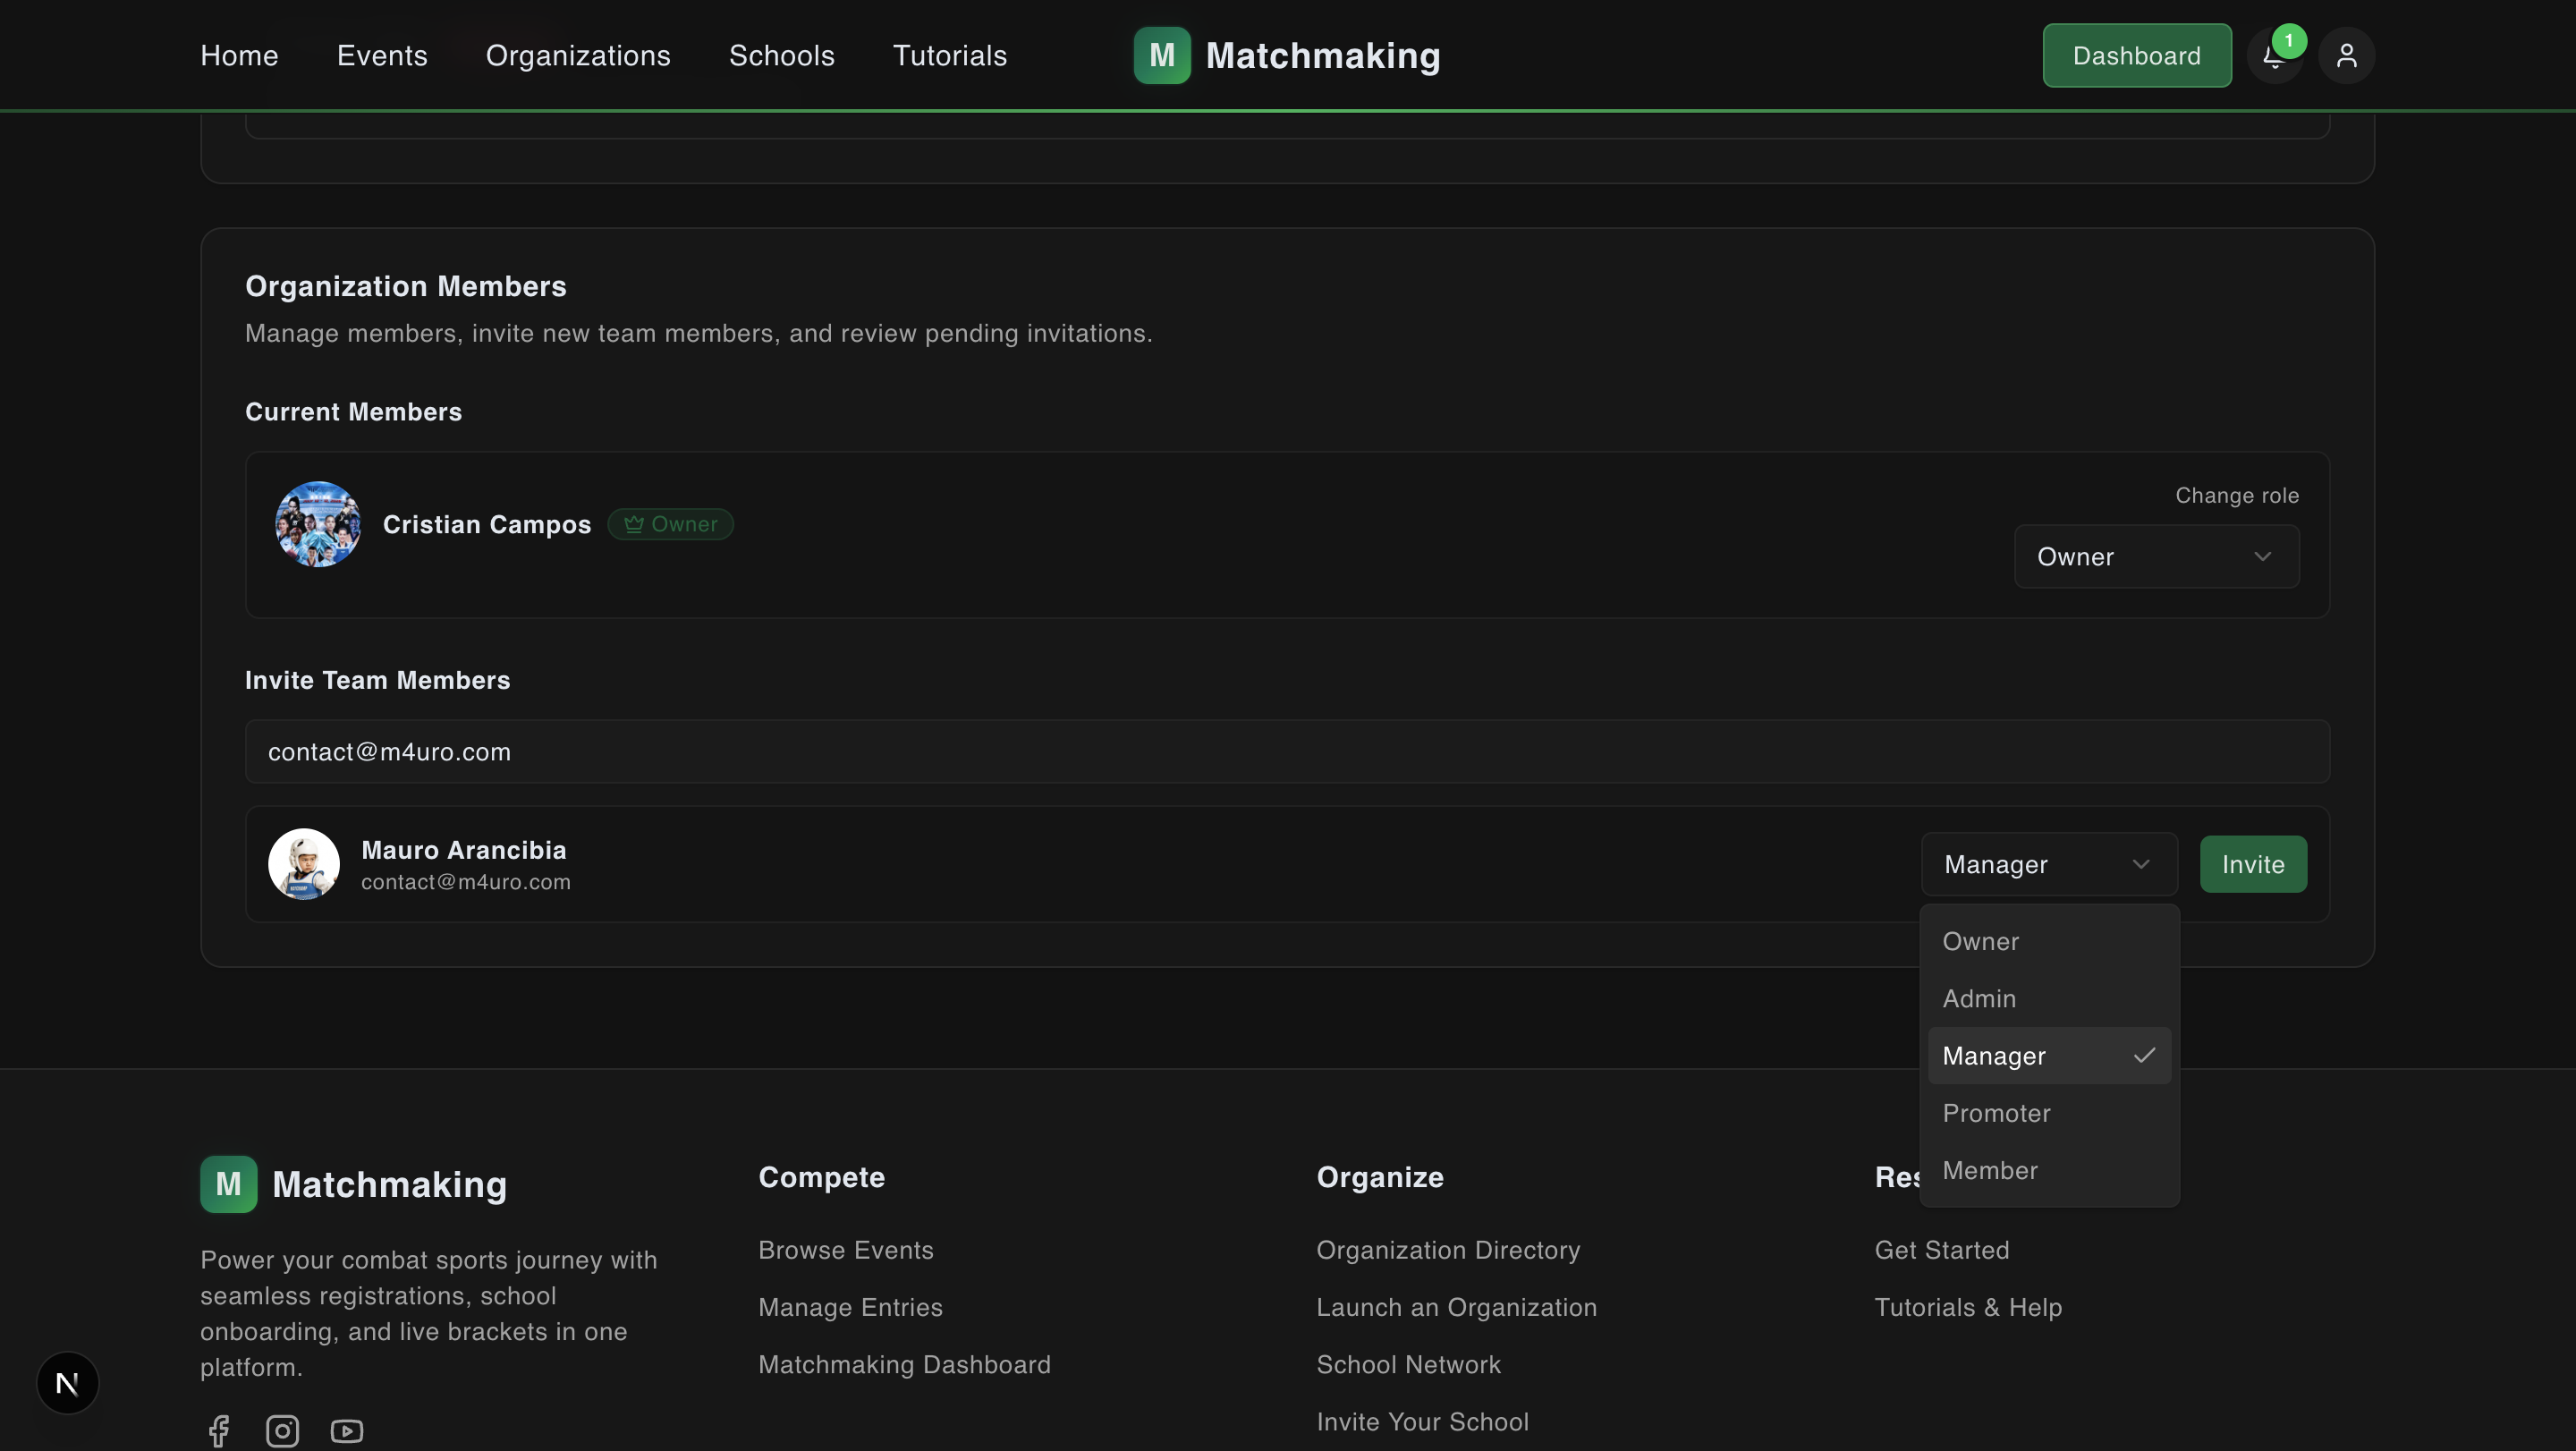Open Matchmaking Dashboard footer link
The image size is (2576, 1451).
904,1364
